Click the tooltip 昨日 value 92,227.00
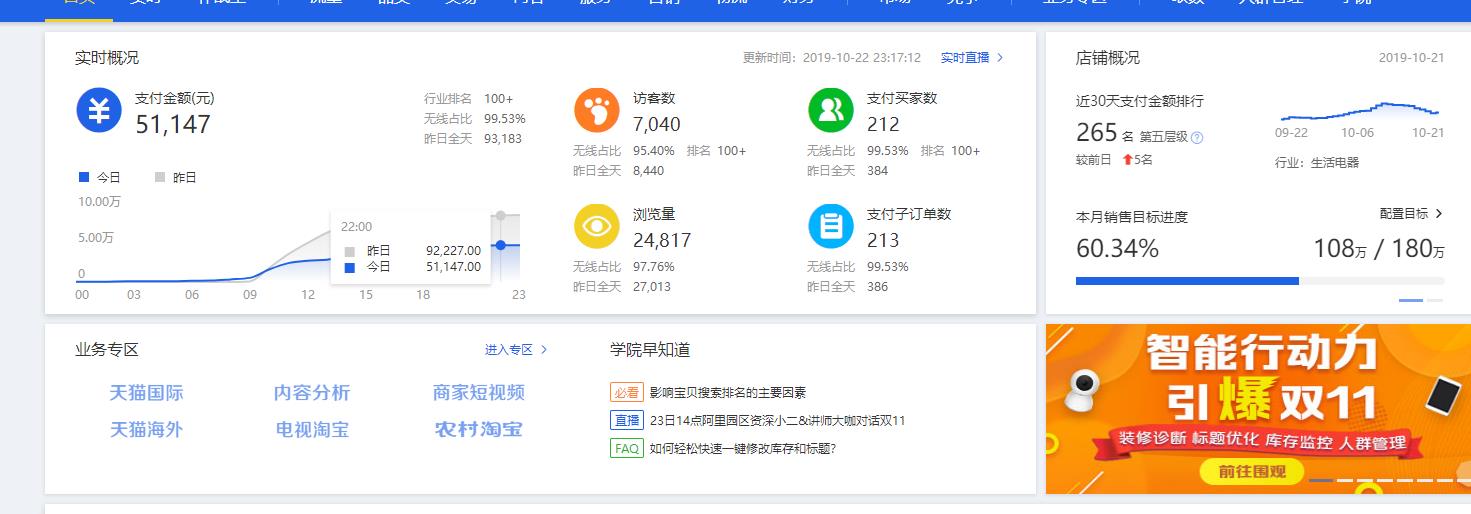Screen dimensions: 1471x514 click(x=453, y=251)
